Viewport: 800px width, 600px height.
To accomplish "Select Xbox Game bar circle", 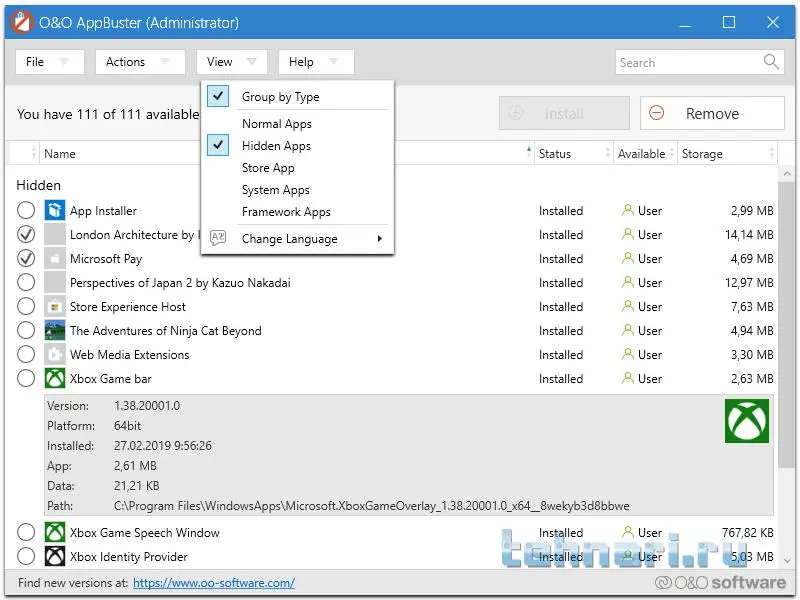I will (x=26, y=378).
